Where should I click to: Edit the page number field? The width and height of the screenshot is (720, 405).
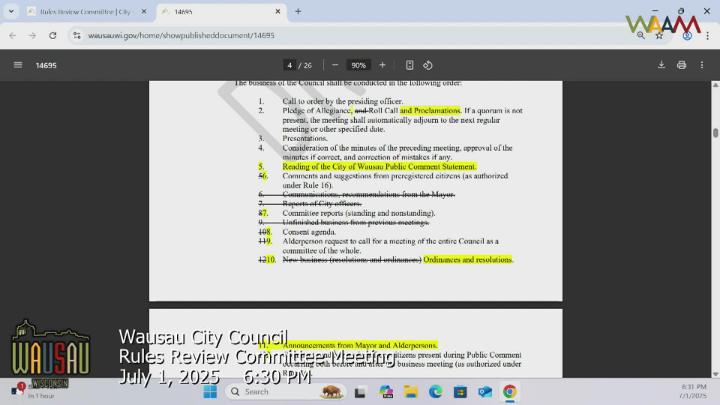tap(289, 65)
